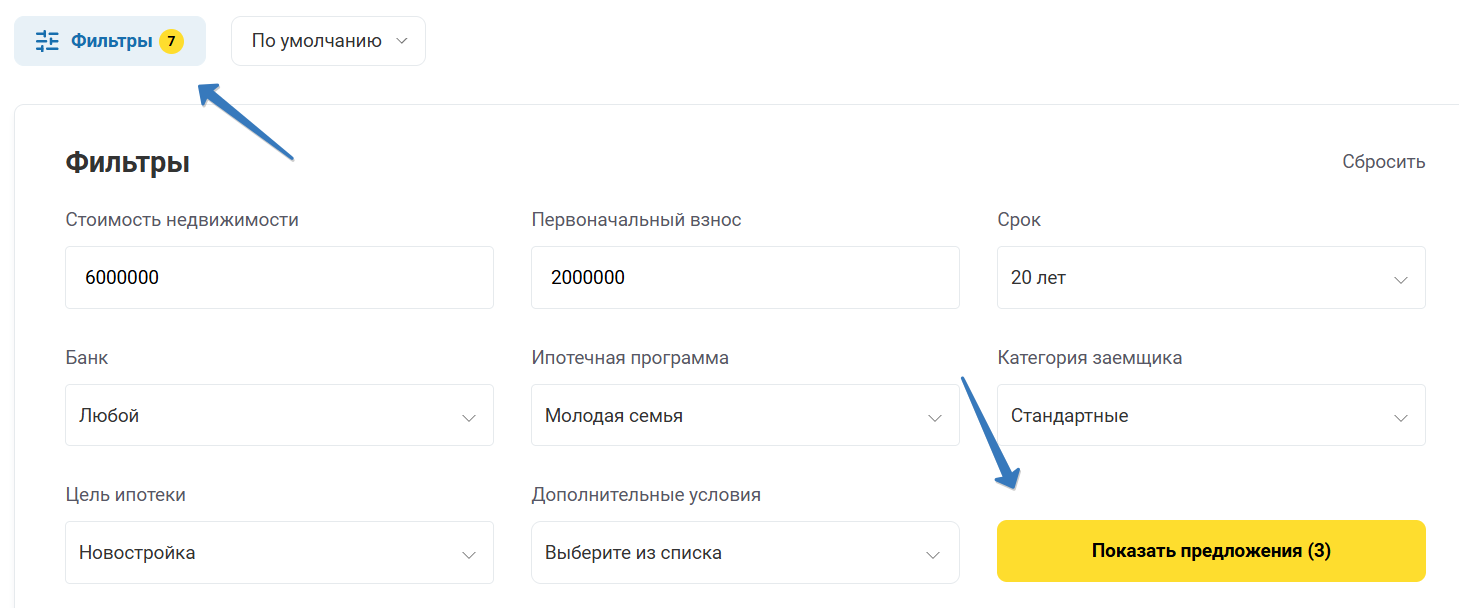Click the Фильтры panel heading
The image size is (1459, 608).
[x=127, y=162]
